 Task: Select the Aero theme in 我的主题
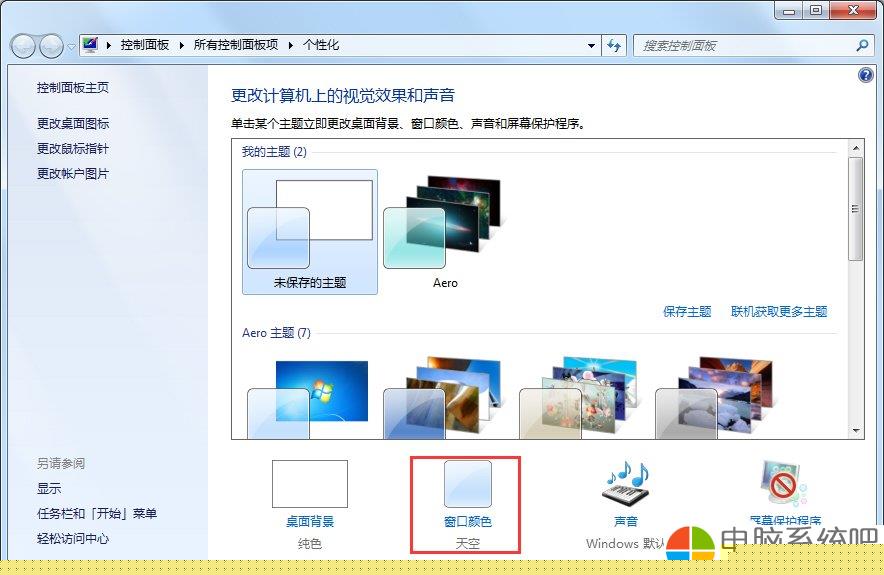pyautogui.click(x=444, y=232)
